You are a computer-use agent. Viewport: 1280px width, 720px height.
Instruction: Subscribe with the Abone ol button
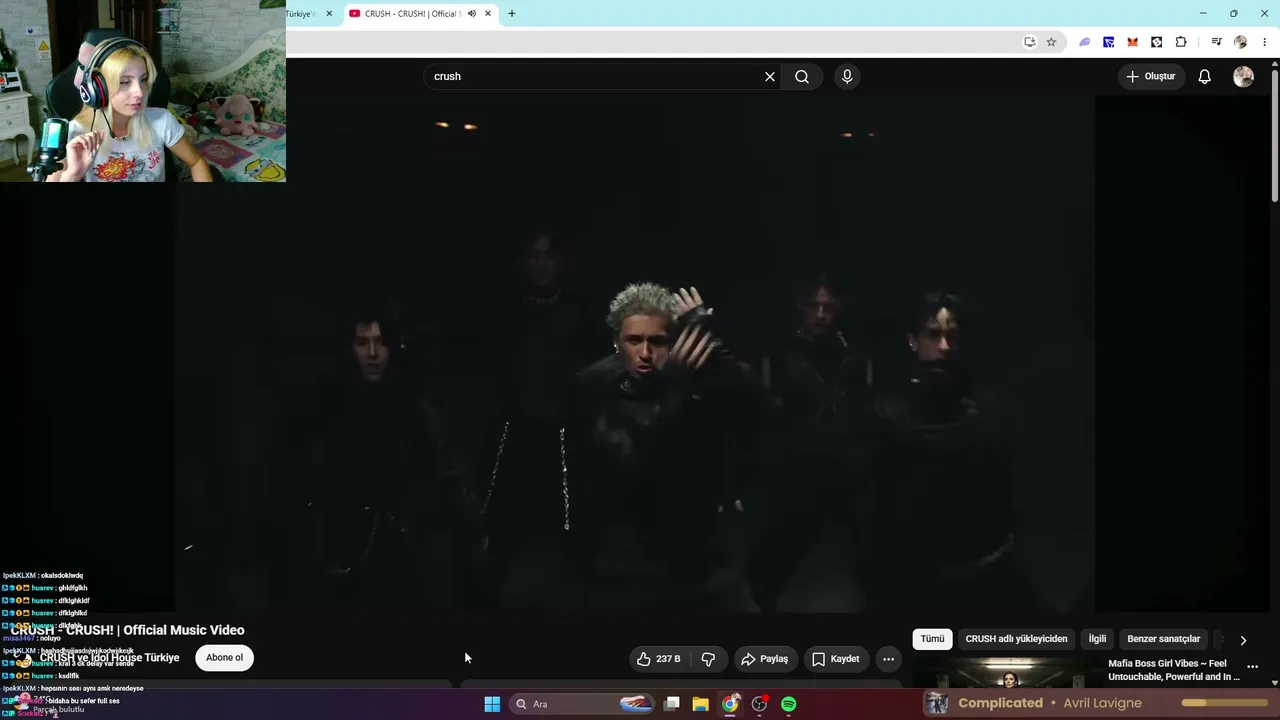tap(224, 658)
